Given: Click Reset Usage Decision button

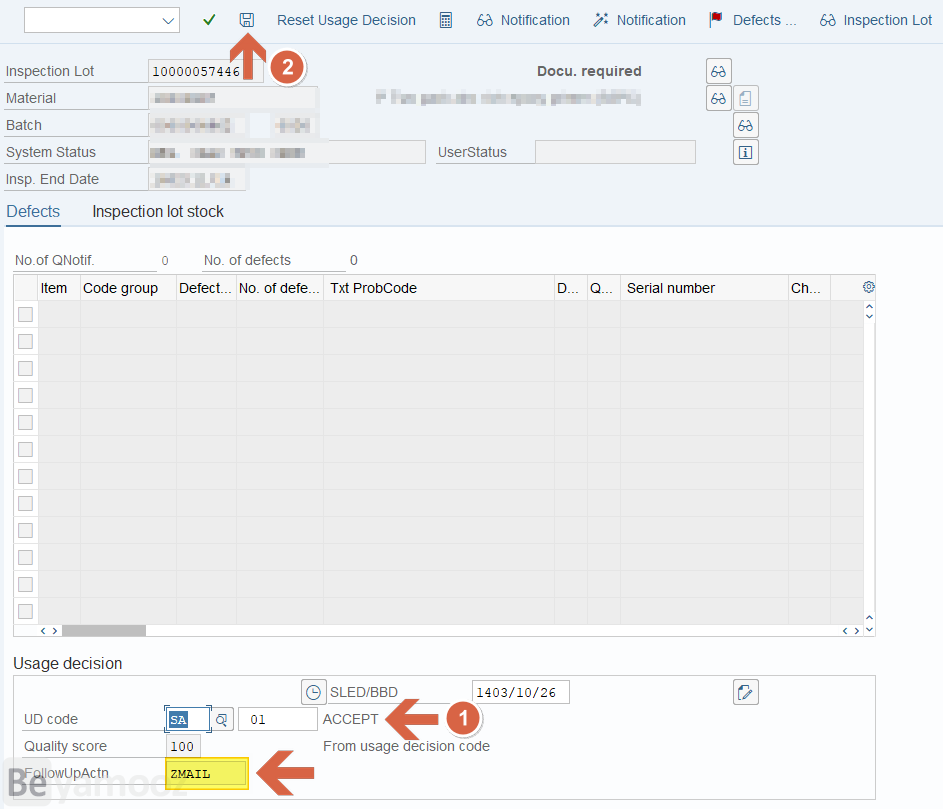Looking at the screenshot, I should (346, 20).
